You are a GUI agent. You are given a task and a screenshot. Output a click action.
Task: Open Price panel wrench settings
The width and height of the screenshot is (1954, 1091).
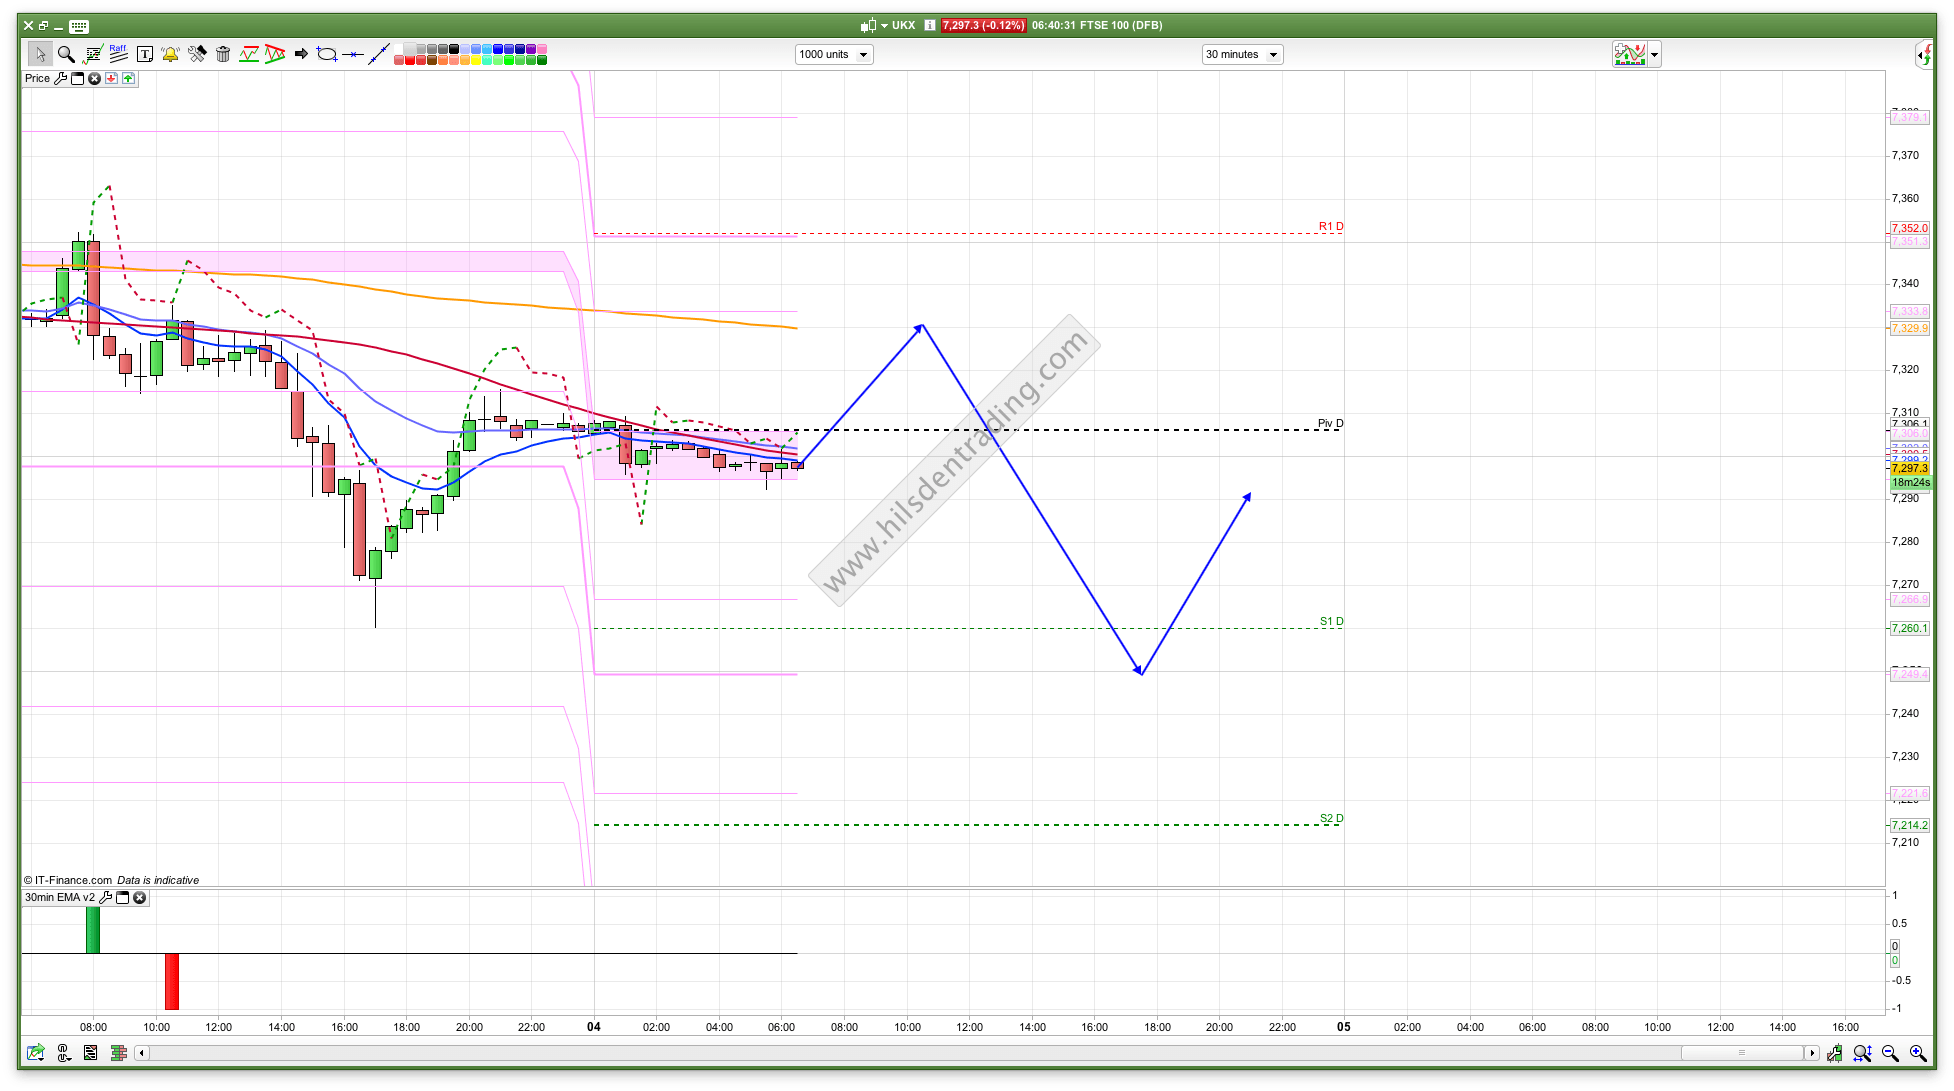61,78
